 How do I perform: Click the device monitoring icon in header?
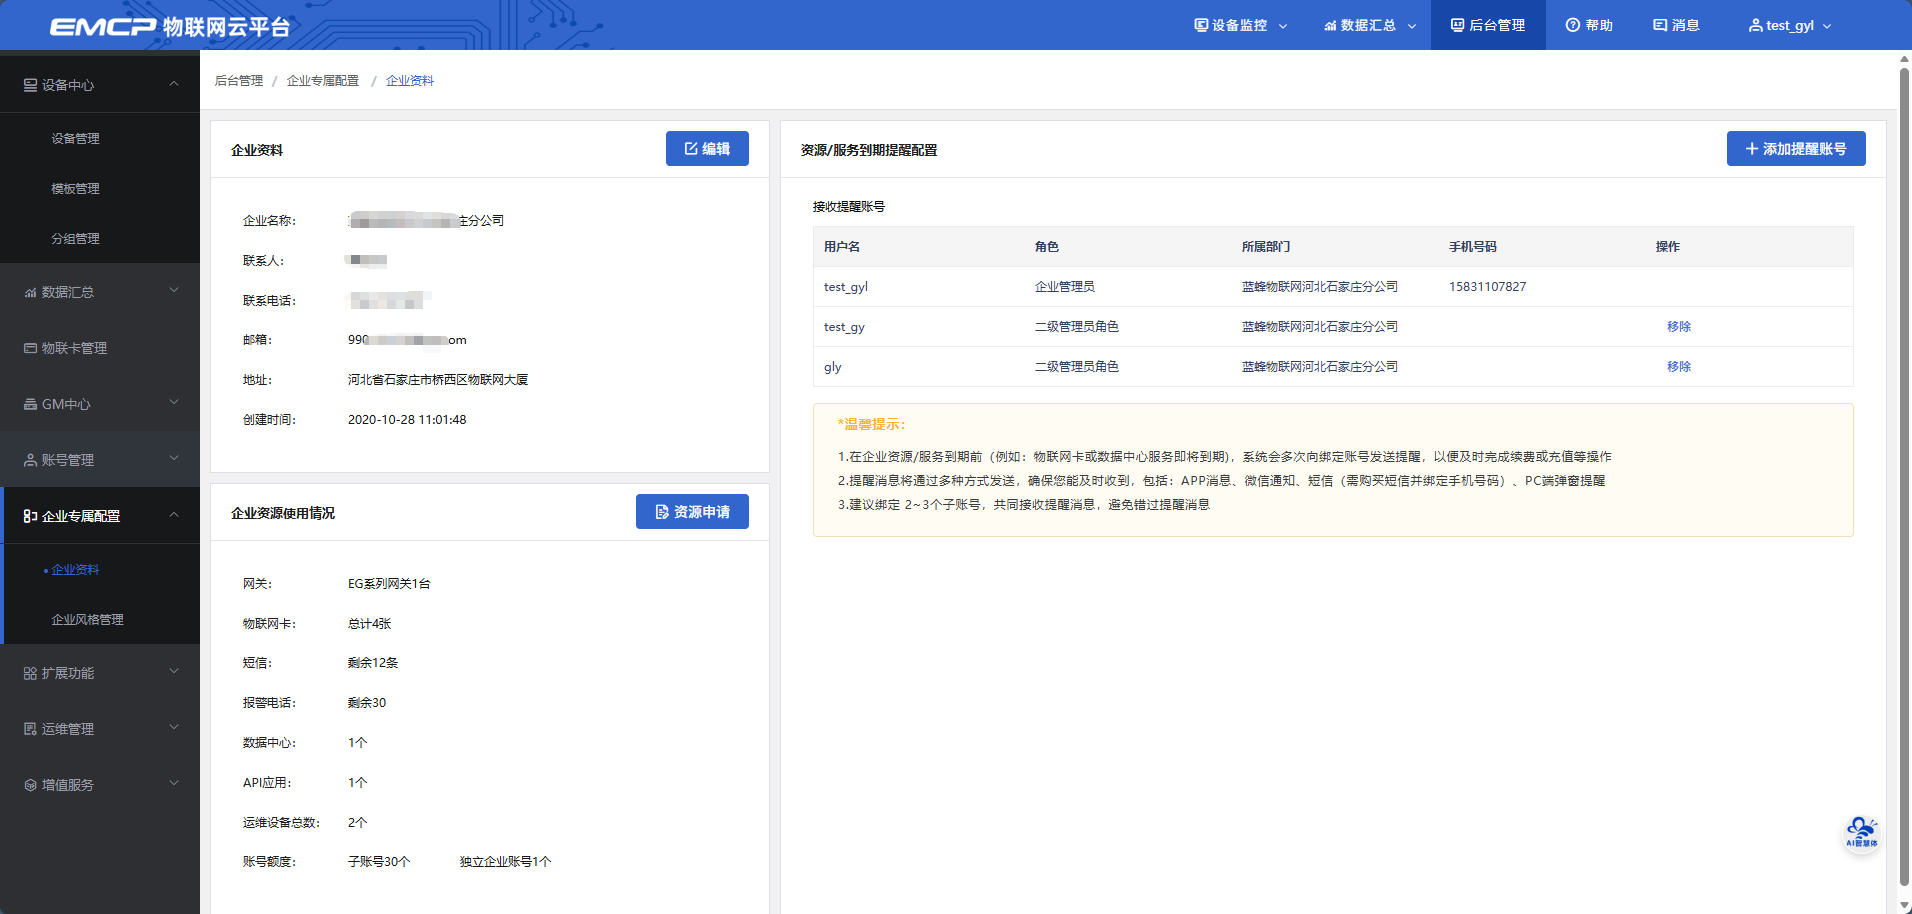pyautogui.click(x=1201, y=25)
